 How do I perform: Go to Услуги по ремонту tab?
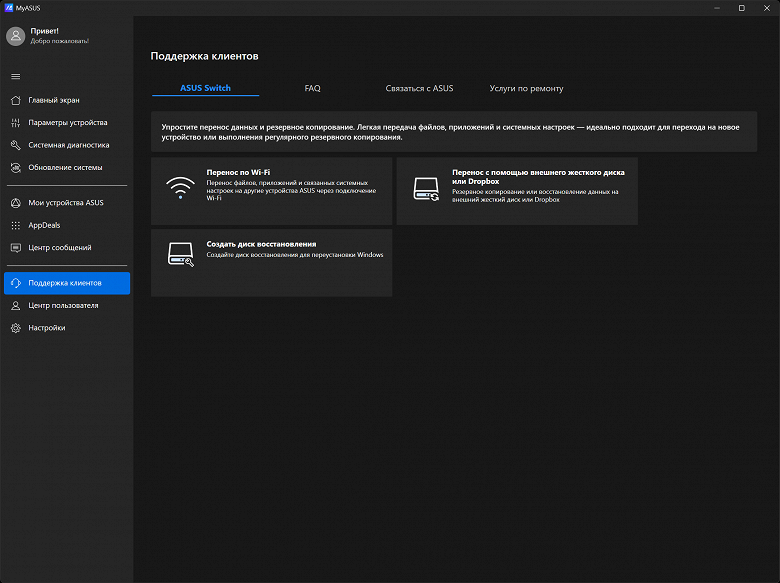click(x=526, y=88)
